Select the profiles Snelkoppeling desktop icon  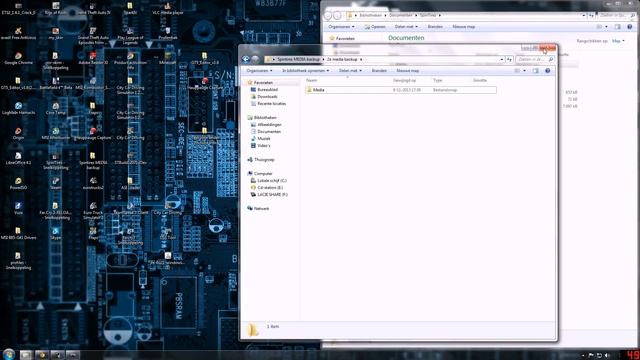[x=18, y=260]
